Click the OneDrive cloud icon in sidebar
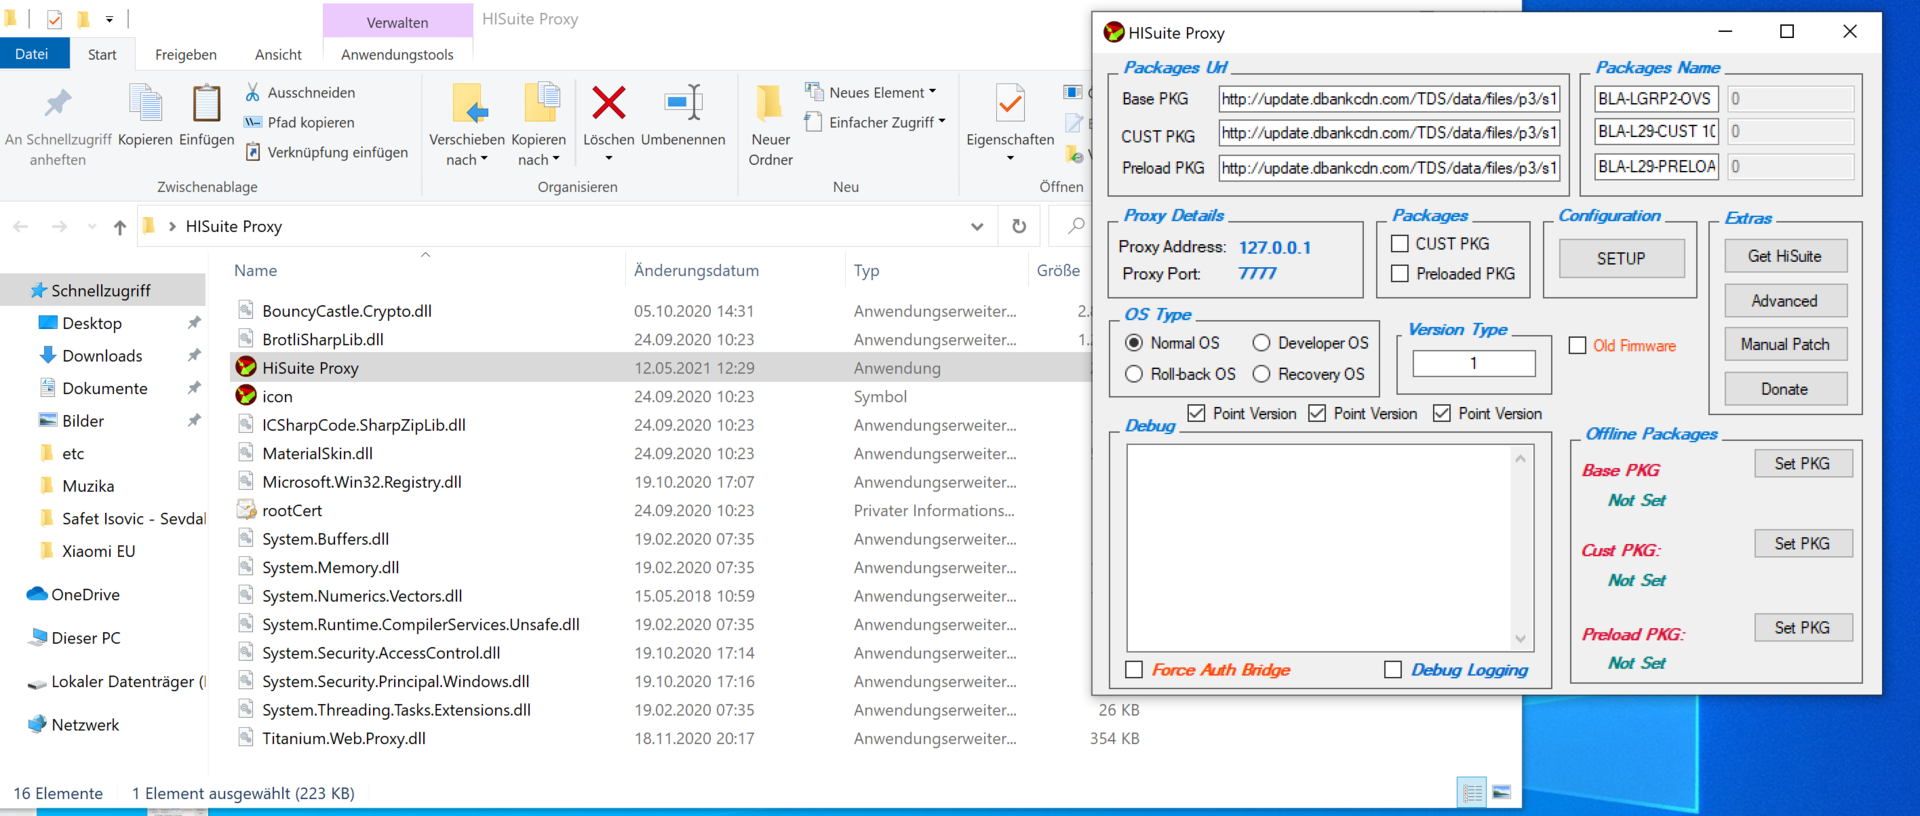The image size is (1920, 816). point(37,594)
